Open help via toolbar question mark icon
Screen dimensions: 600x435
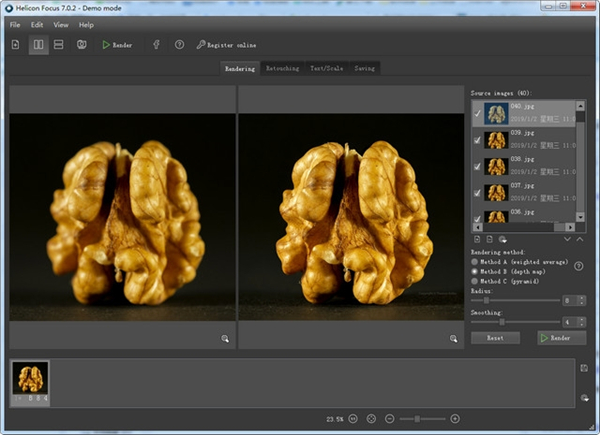179,45
